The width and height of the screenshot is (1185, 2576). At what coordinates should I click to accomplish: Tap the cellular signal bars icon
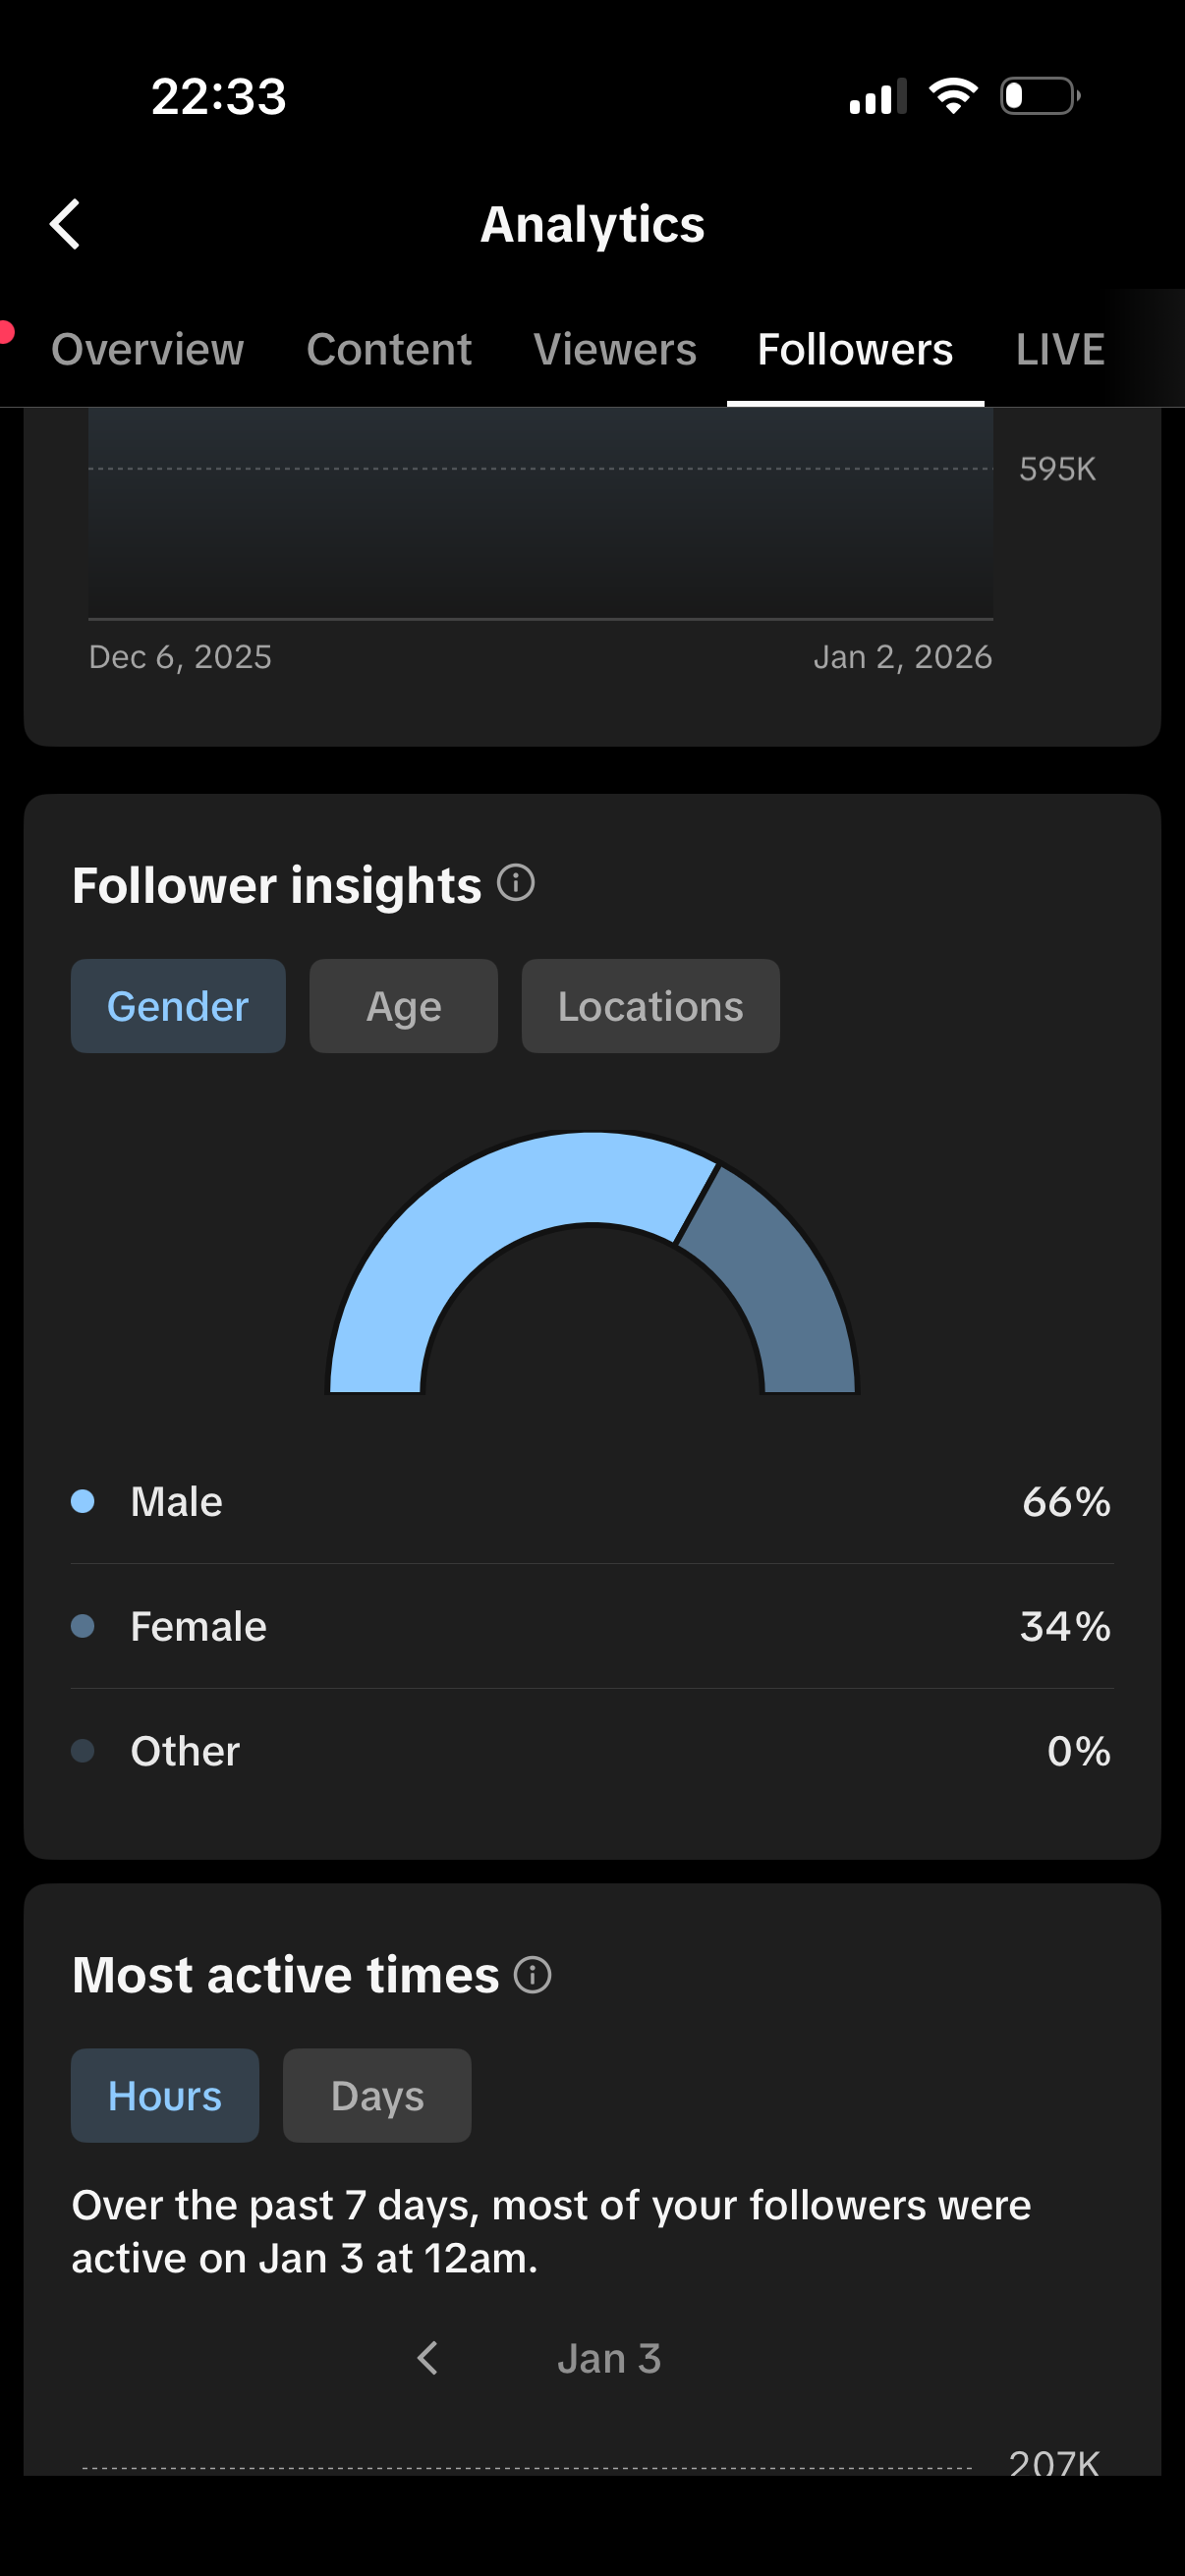[x=877, y=97]
